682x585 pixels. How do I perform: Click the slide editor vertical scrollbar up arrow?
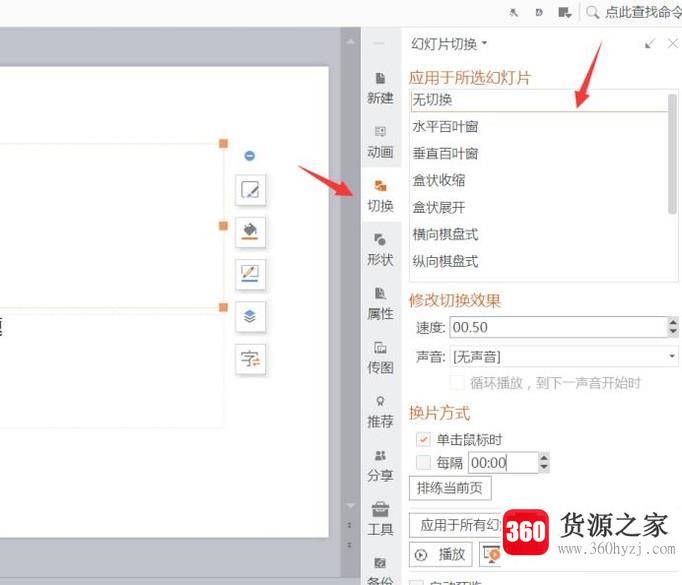click(x=351, y=42)
